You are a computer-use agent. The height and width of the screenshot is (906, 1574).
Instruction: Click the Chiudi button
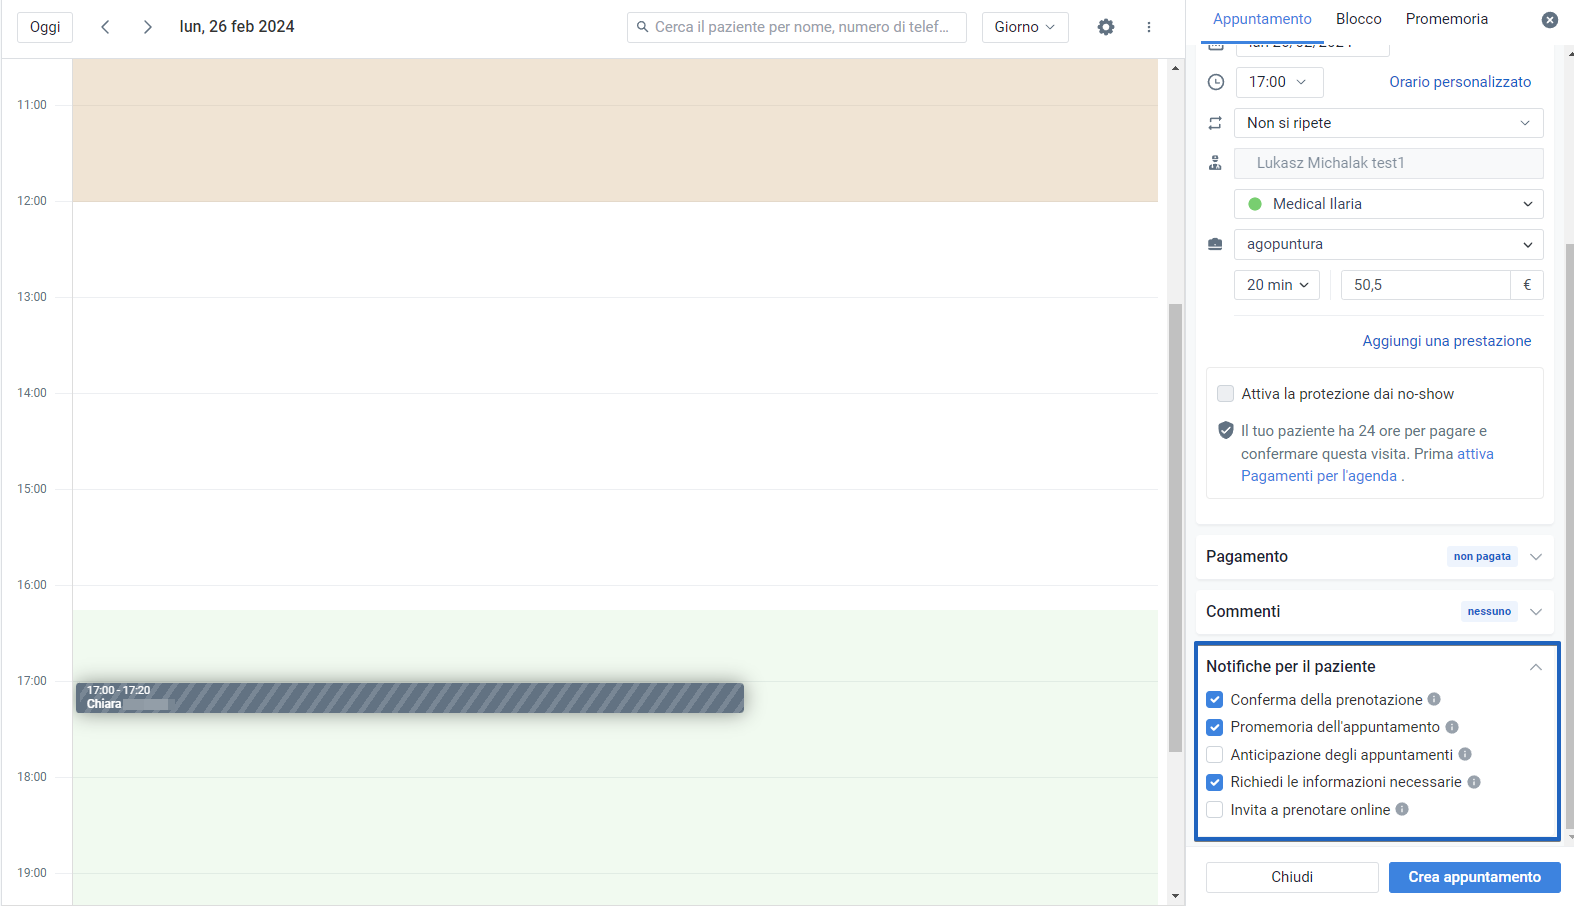click(x=1292, y=877)
